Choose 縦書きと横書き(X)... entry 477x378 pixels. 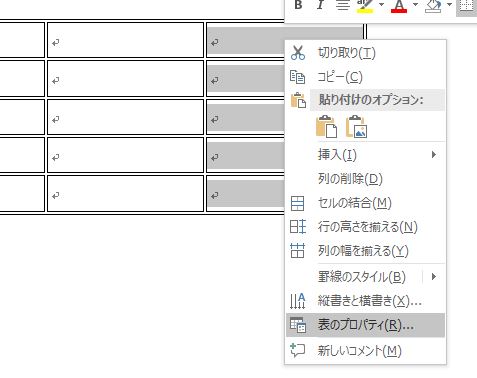[365, 301]
